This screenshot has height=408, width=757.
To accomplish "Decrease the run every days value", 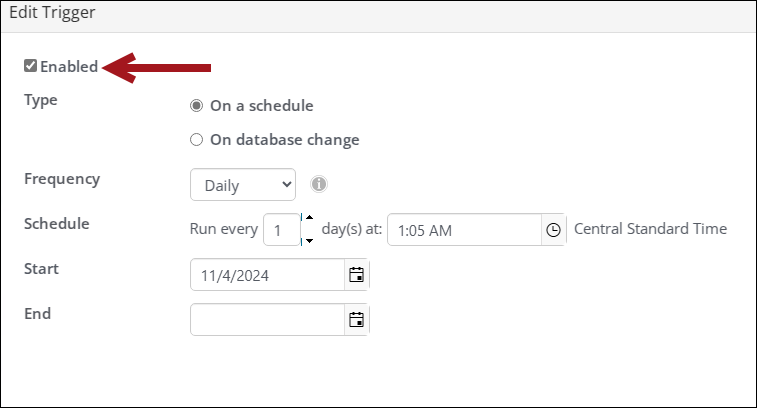I will pos(309,240).
